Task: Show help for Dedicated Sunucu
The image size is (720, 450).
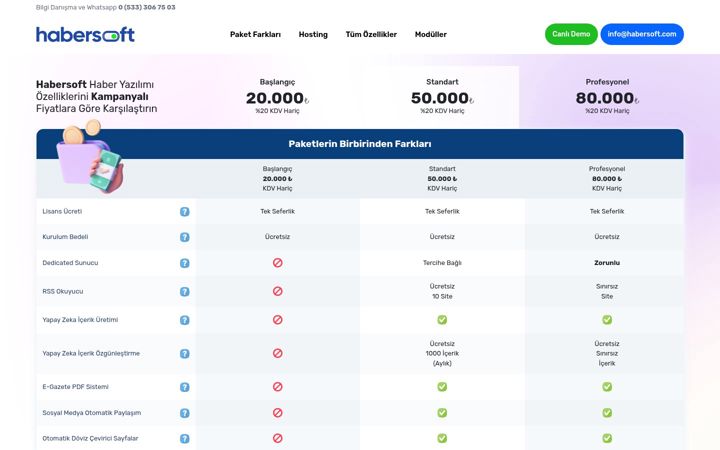Action: pyautogui.click(x=185, y=263)
